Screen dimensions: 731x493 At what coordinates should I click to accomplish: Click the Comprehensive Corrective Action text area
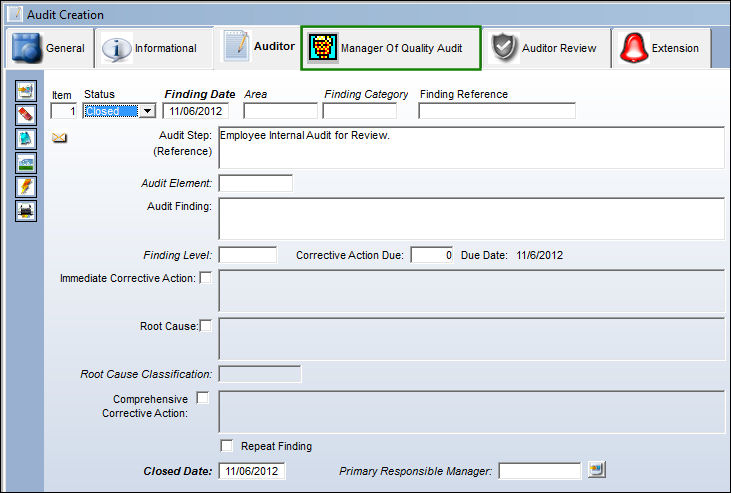471,412
